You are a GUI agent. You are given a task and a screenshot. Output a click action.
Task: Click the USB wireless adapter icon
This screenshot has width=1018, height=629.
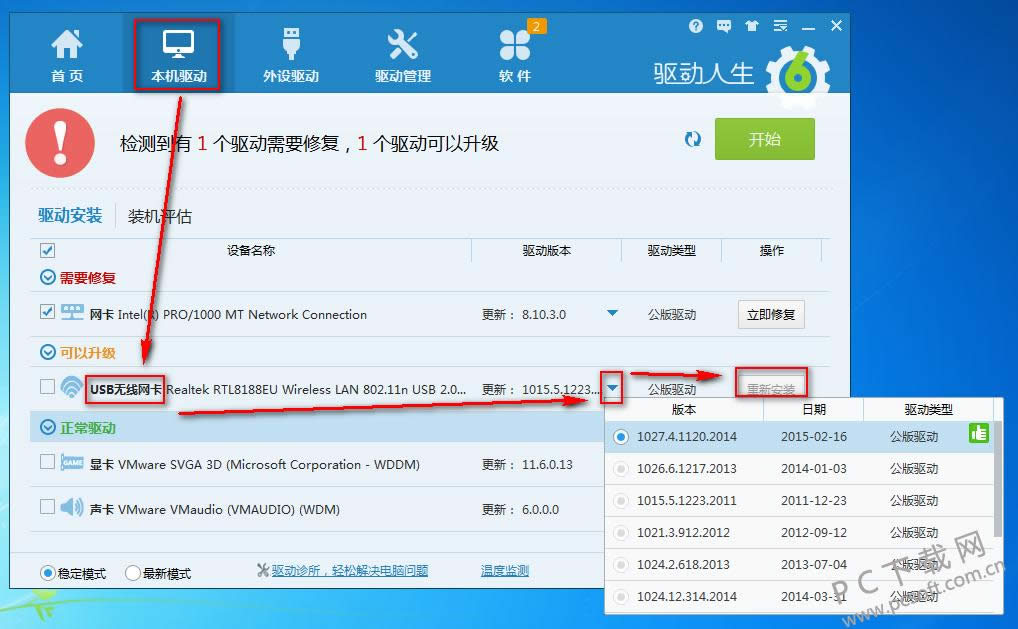tap(71, 388)
